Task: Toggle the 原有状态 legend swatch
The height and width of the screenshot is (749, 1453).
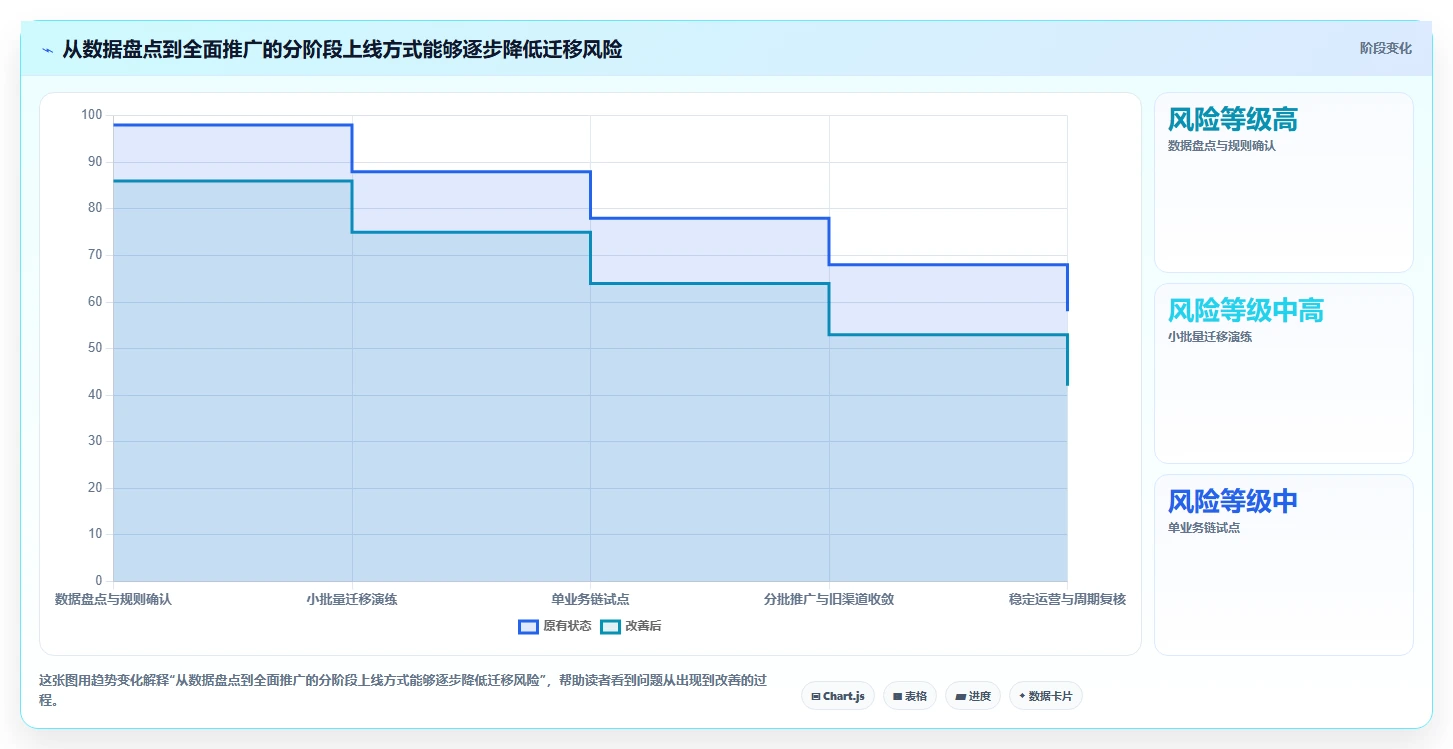Action: (528, 626)
